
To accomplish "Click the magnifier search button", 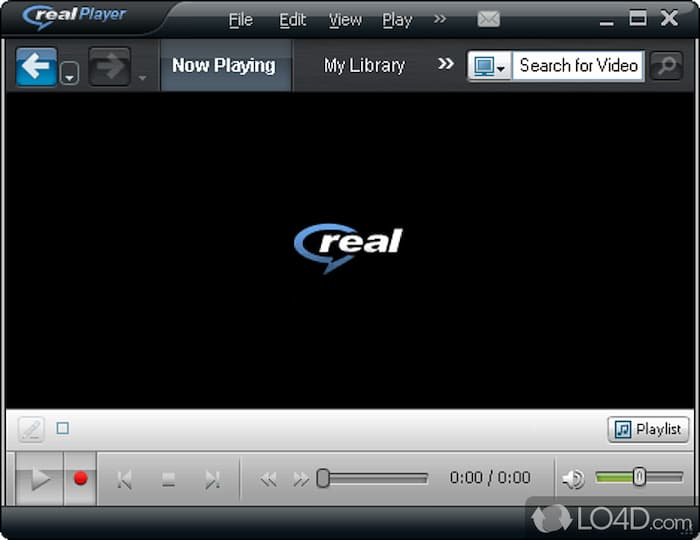I will coord(667,66).
